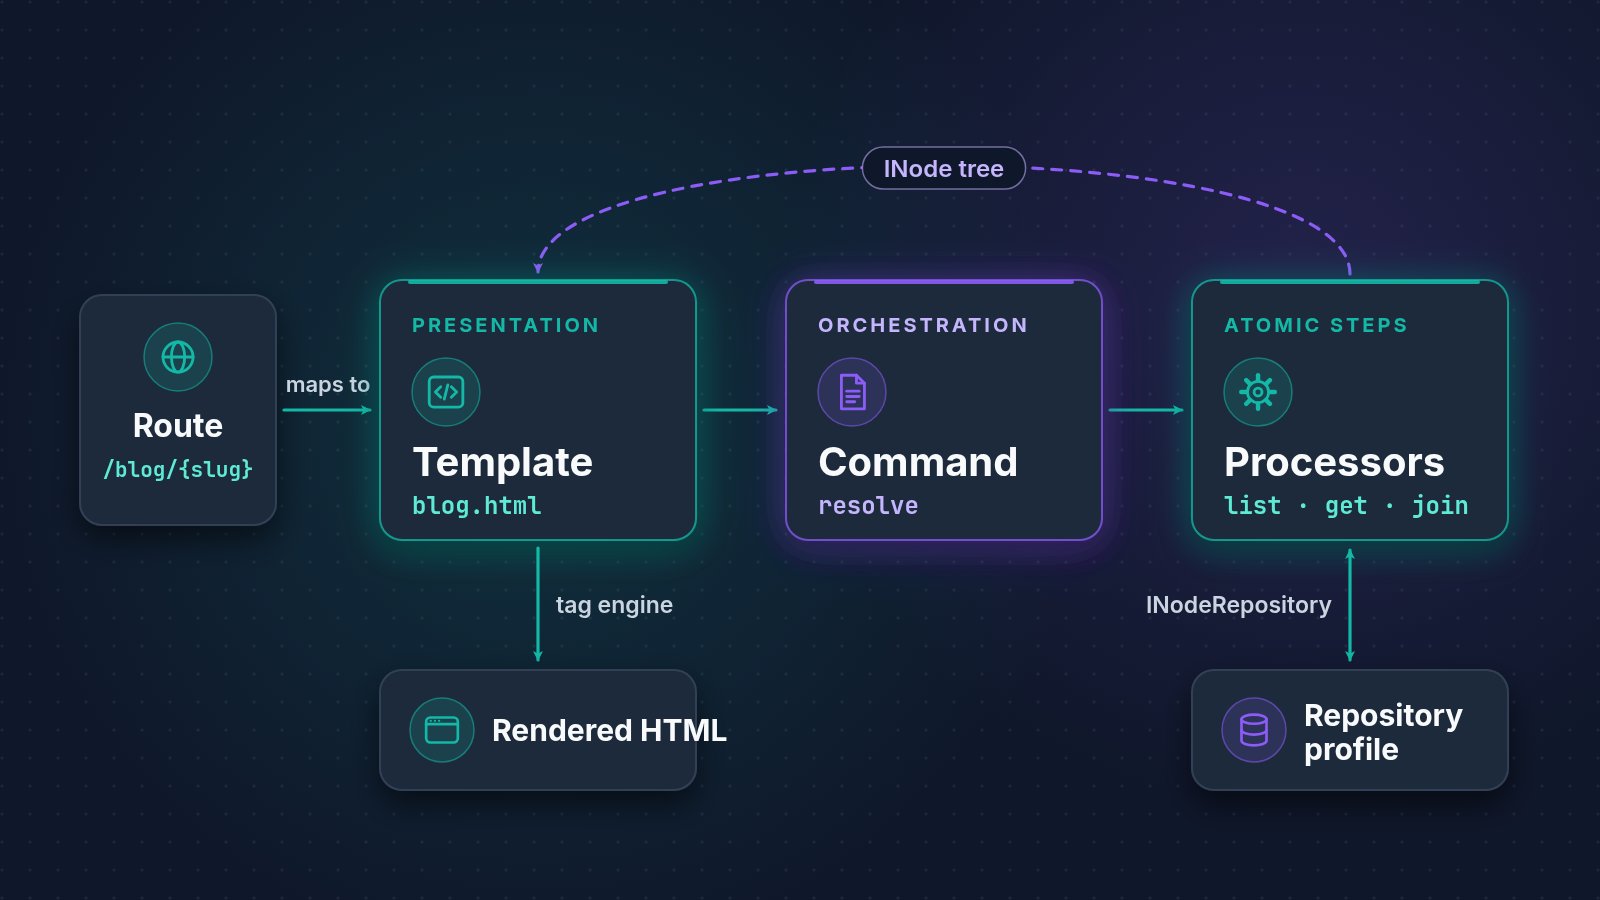Click the browser window icon beside Rendered HTML
This screenshot has height=900, width=1600.
coord(442,730)
